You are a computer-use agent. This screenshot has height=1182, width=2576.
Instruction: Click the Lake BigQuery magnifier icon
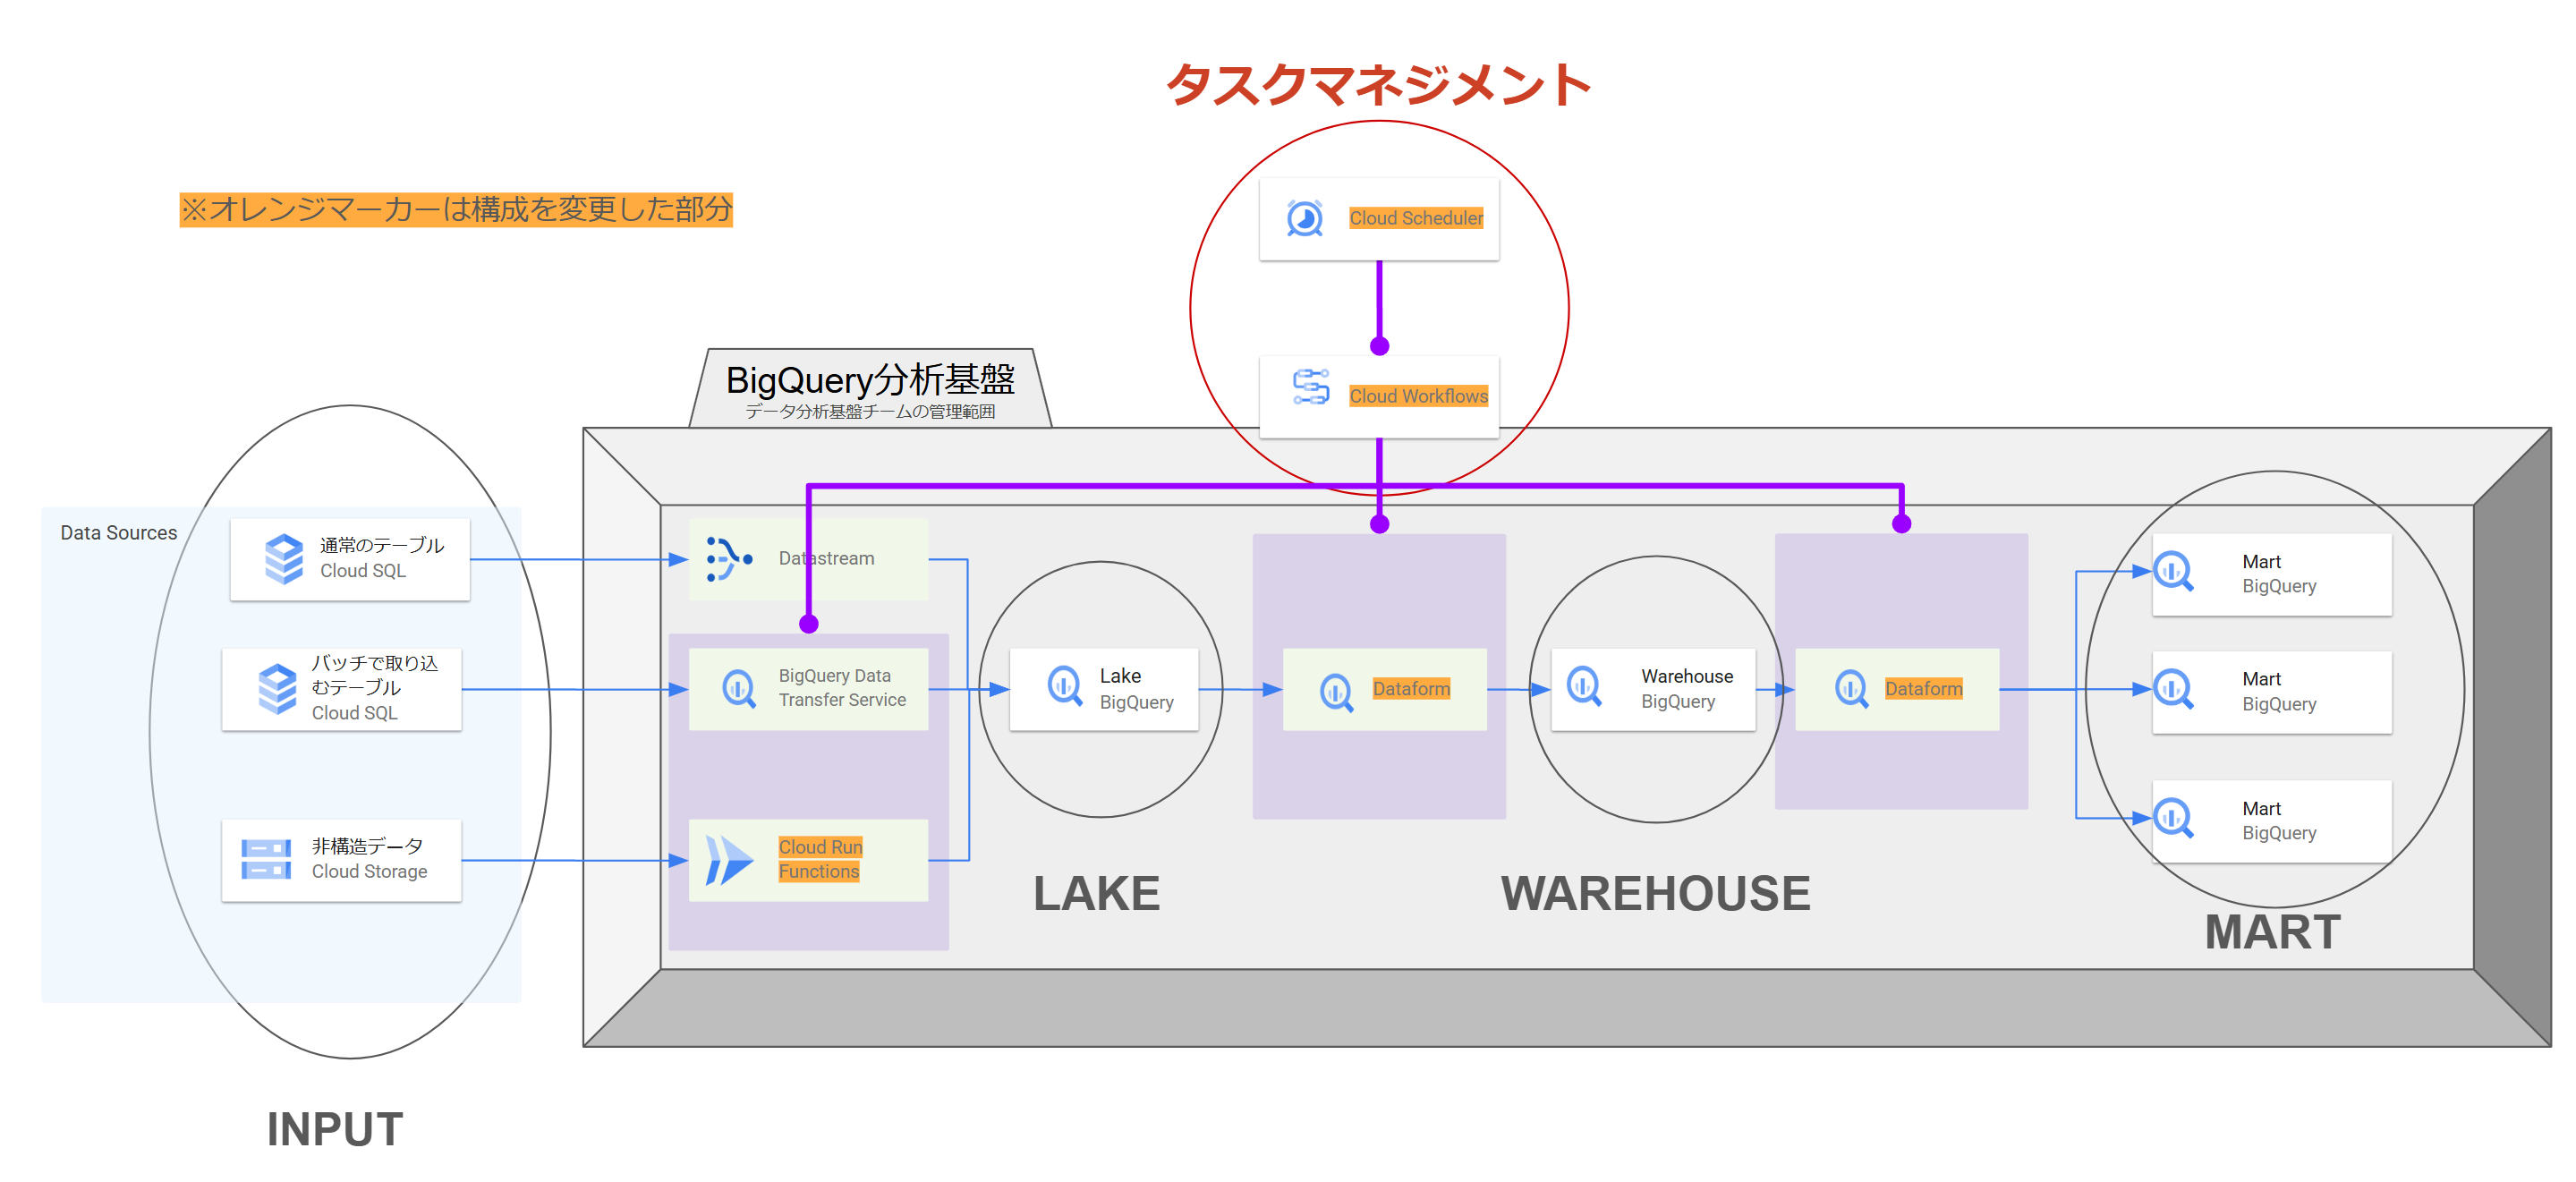click(x=1064, y=687)
